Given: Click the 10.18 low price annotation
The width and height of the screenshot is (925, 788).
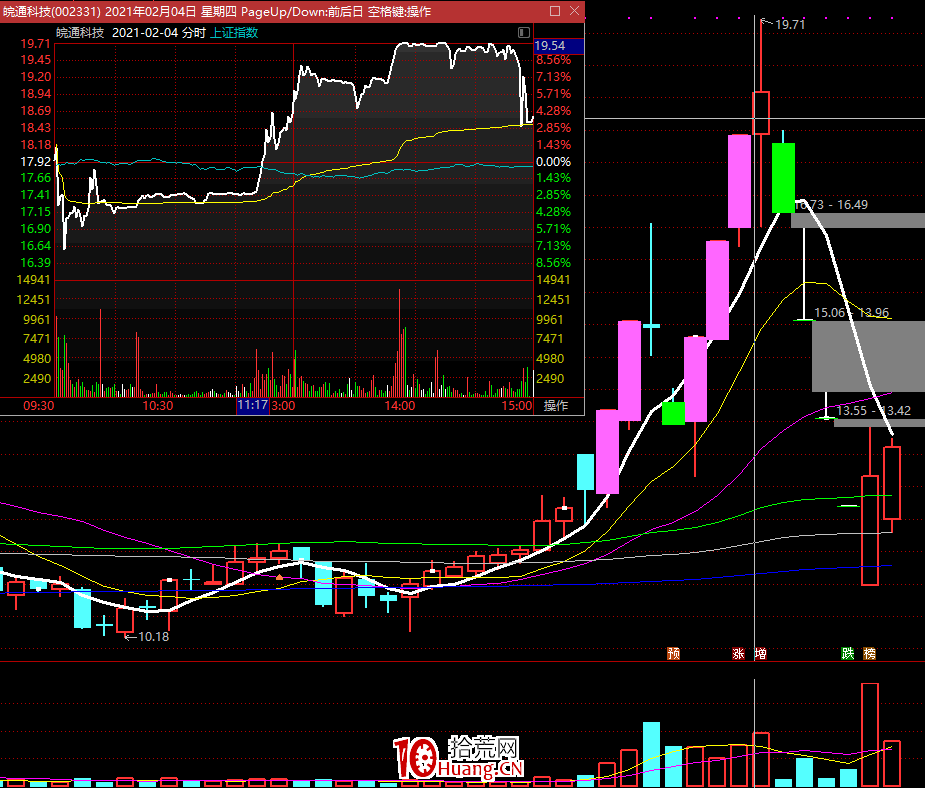Looking at the screenshot, I should coord(153,637).
